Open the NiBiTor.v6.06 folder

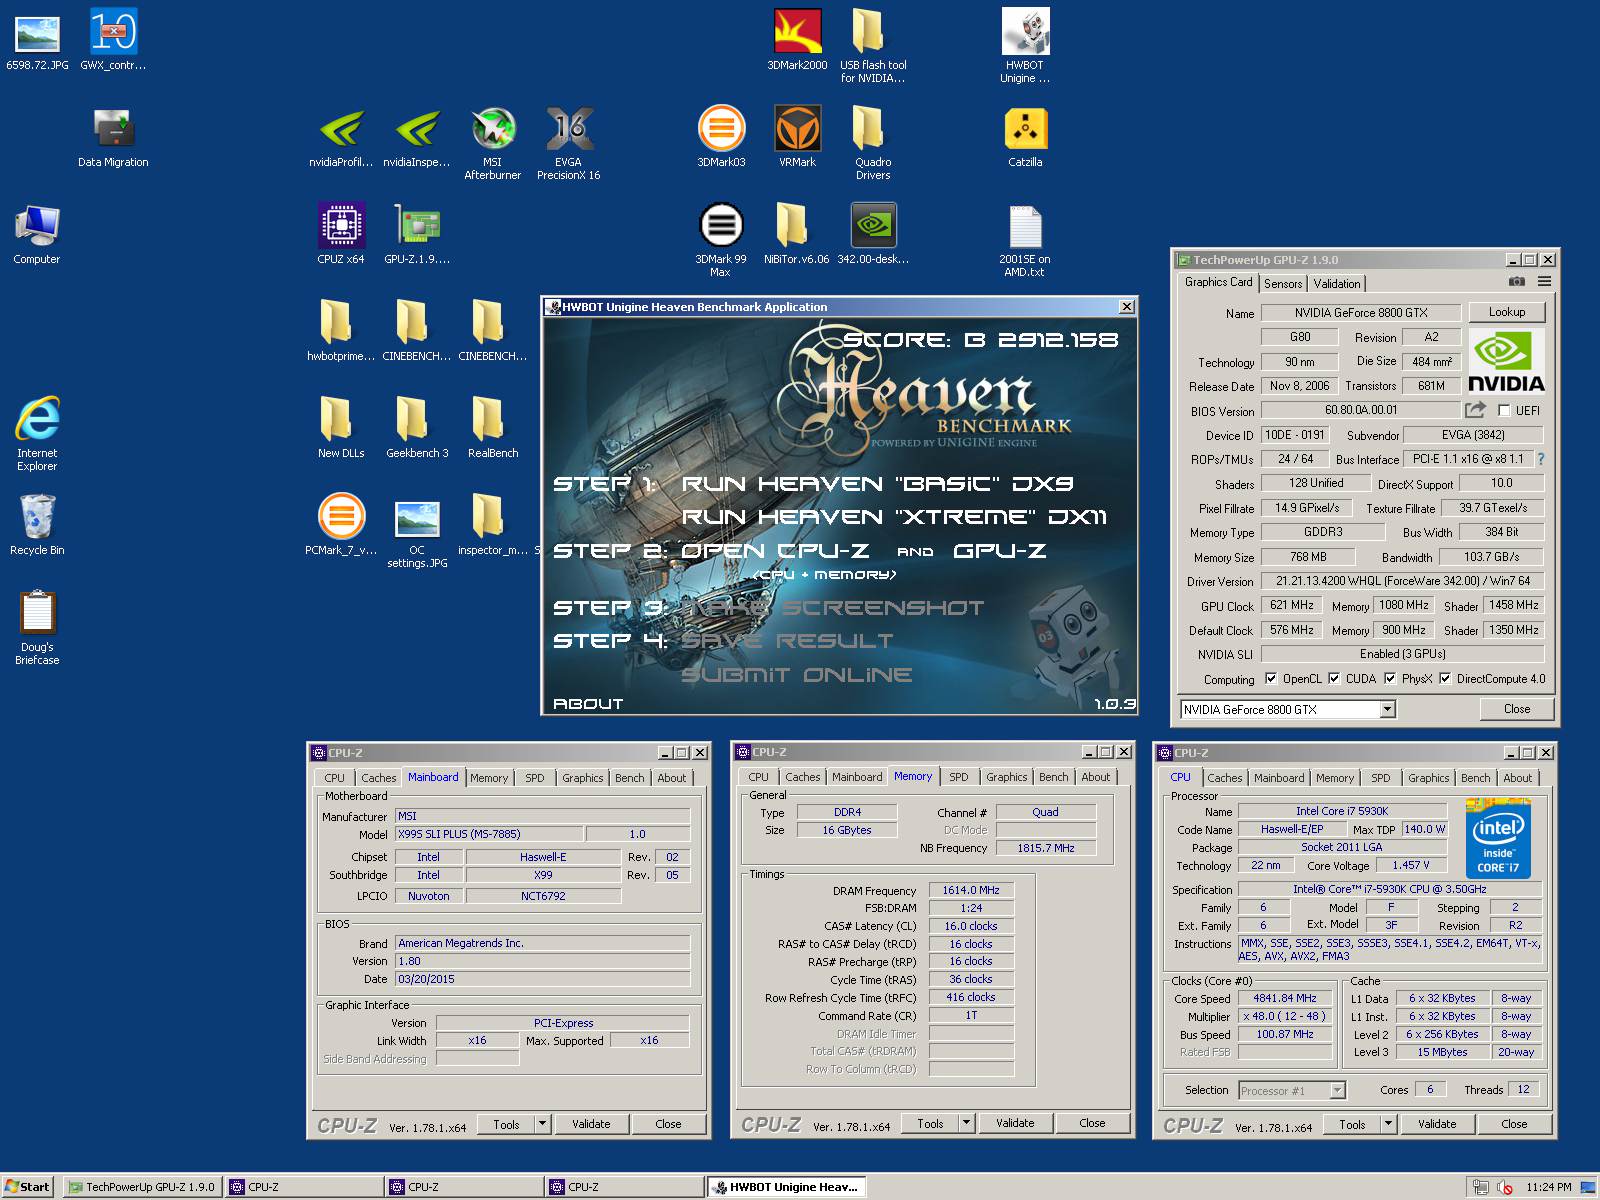797,234
